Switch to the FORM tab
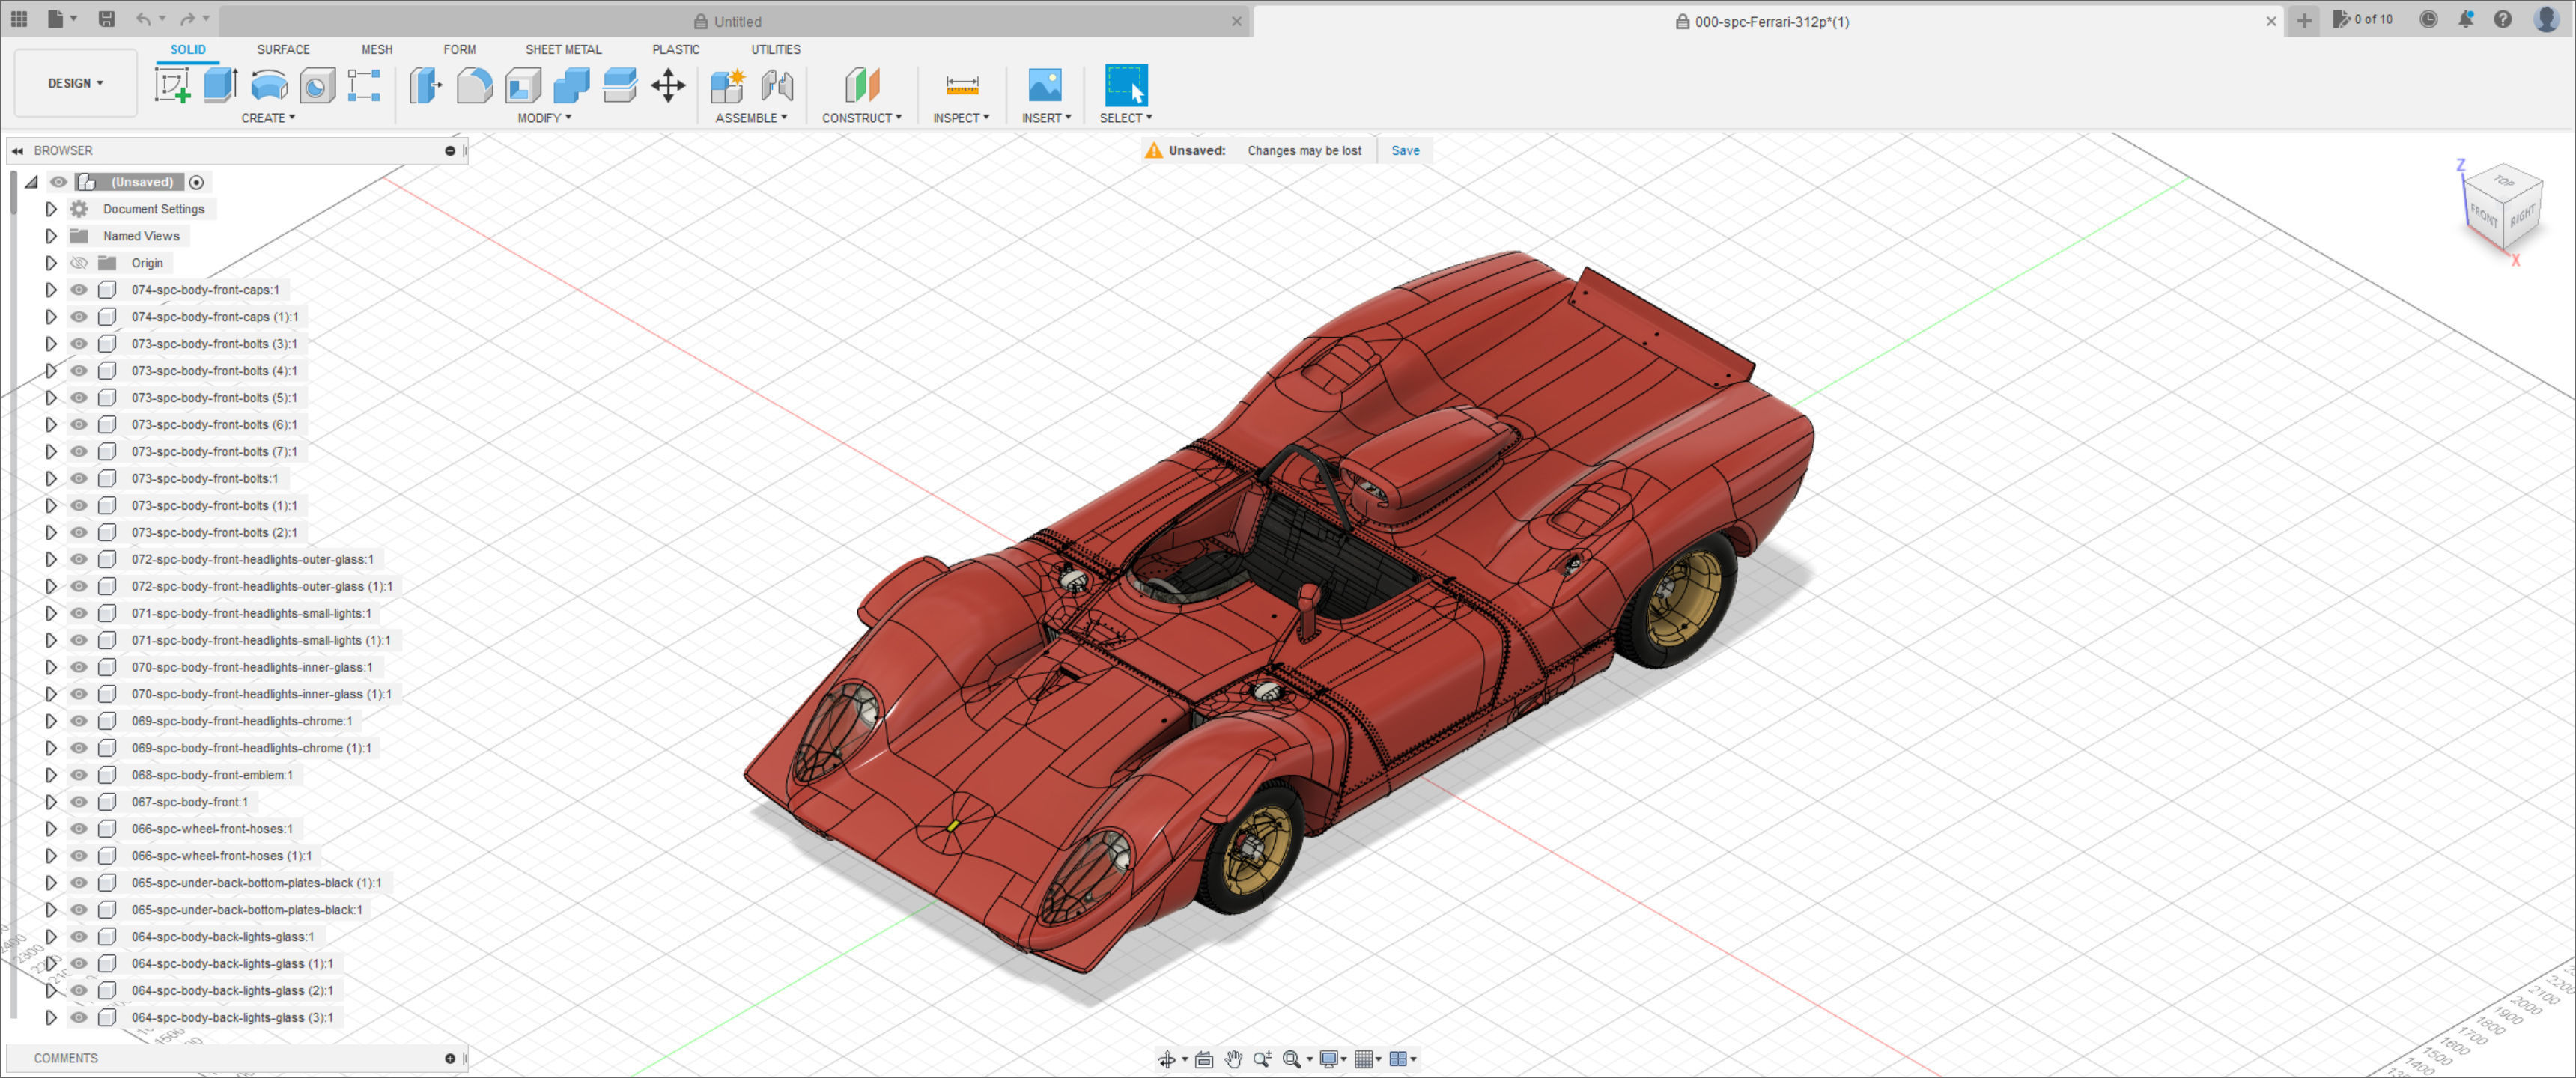The image size is (2576, 1078). (460, 49)
